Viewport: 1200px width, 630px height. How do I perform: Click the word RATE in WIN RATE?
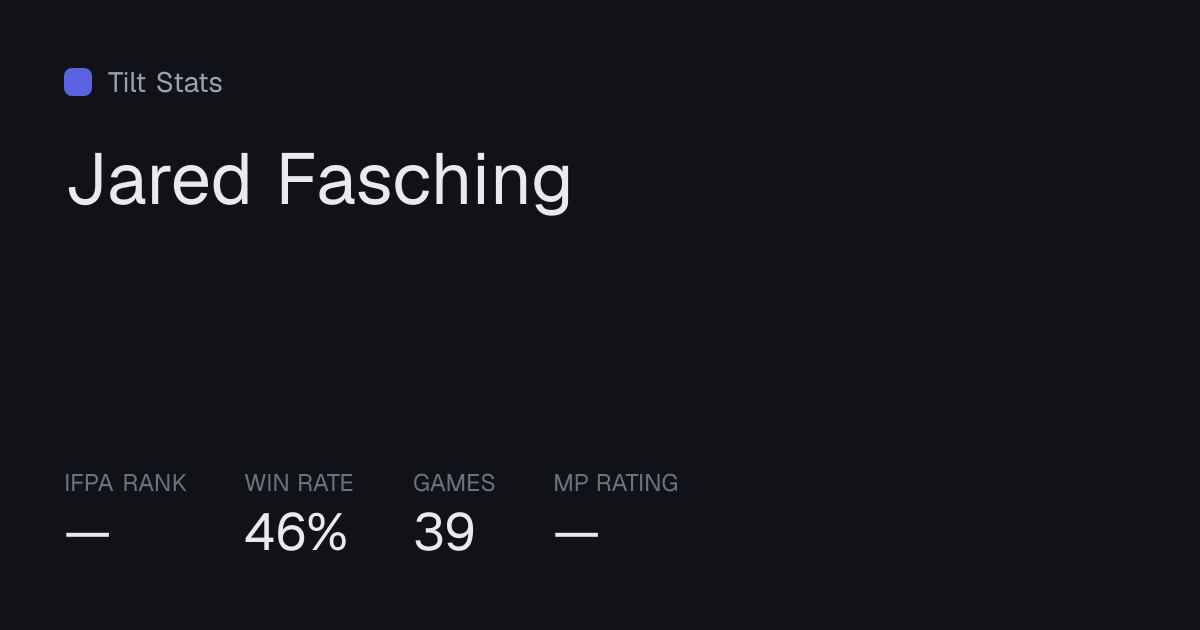coord(326,483)
